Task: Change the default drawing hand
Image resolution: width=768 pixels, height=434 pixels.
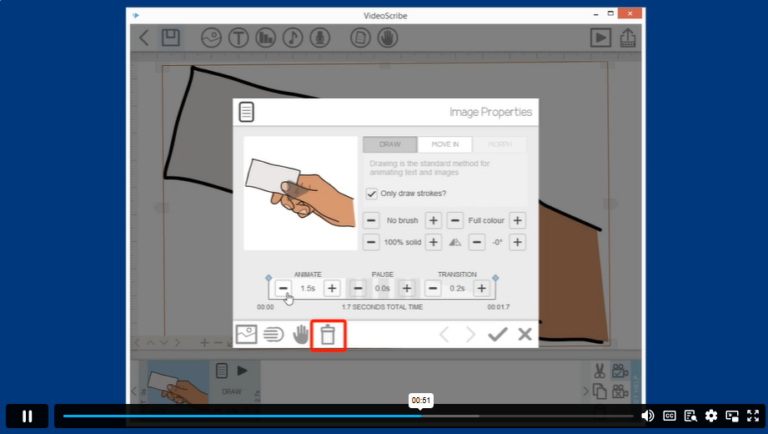Action: pyautogui.click(x=387, y=38)
